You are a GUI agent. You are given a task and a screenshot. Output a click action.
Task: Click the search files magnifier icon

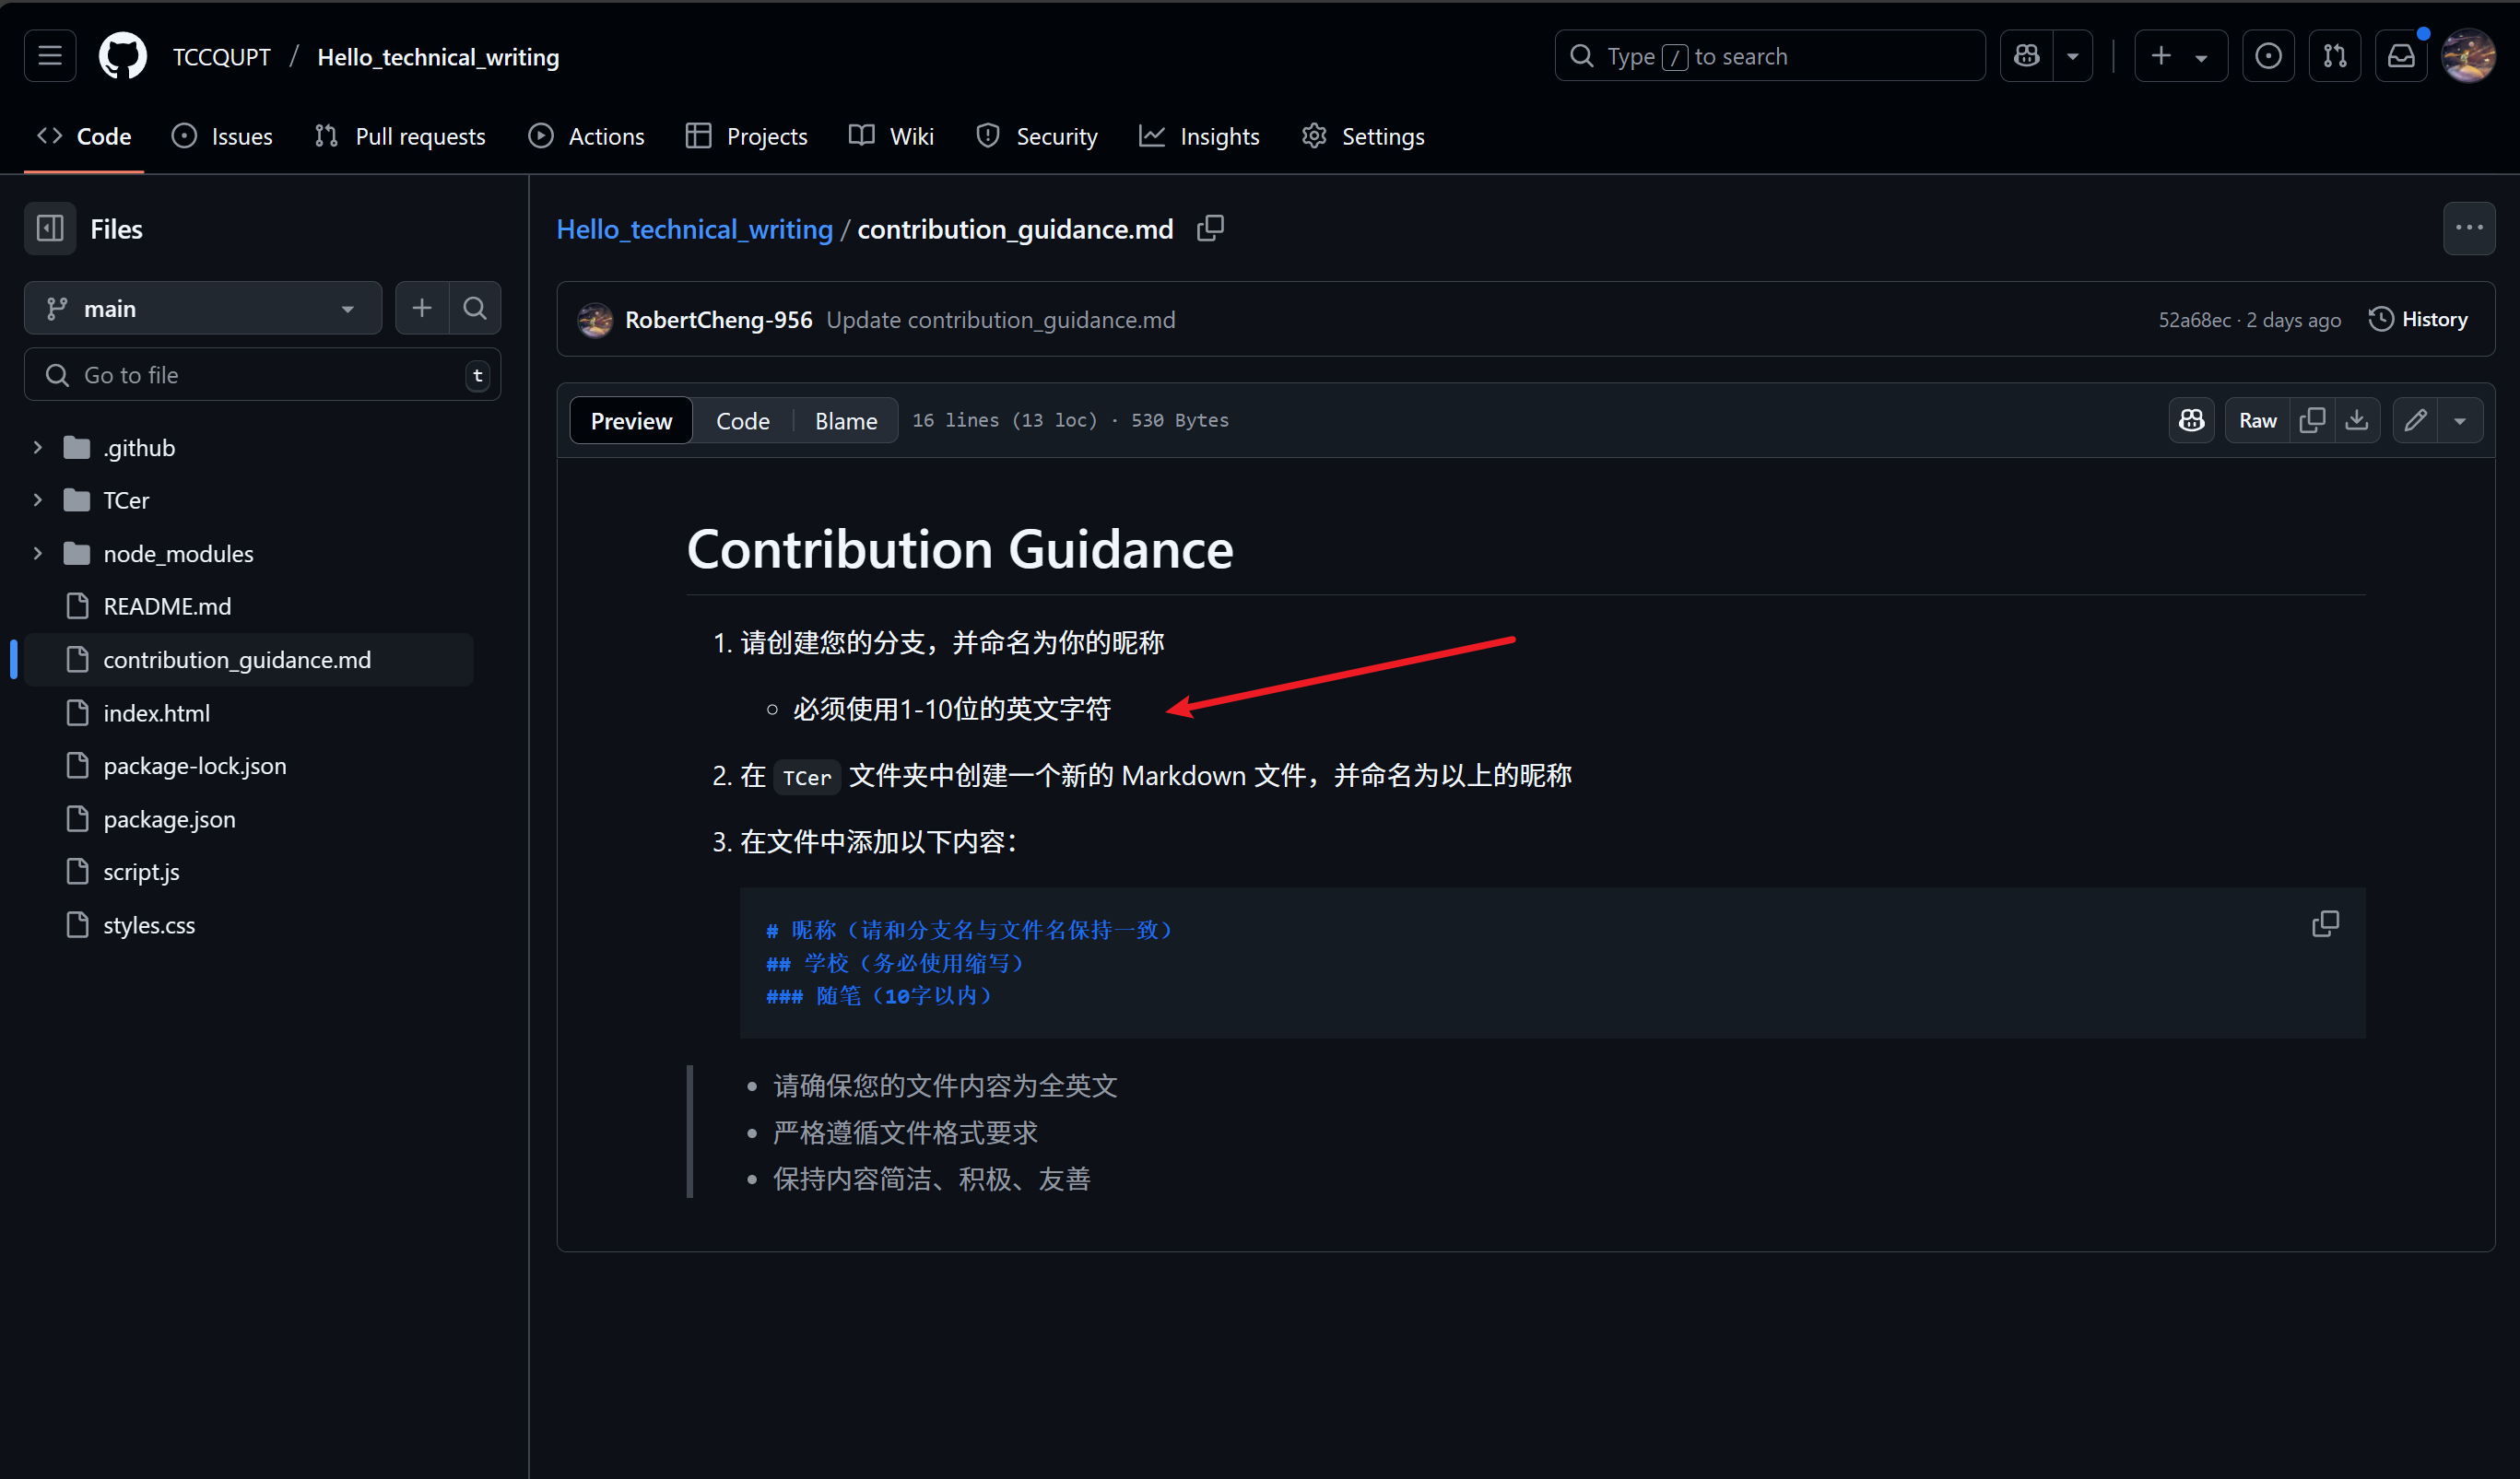coord(475,308)
